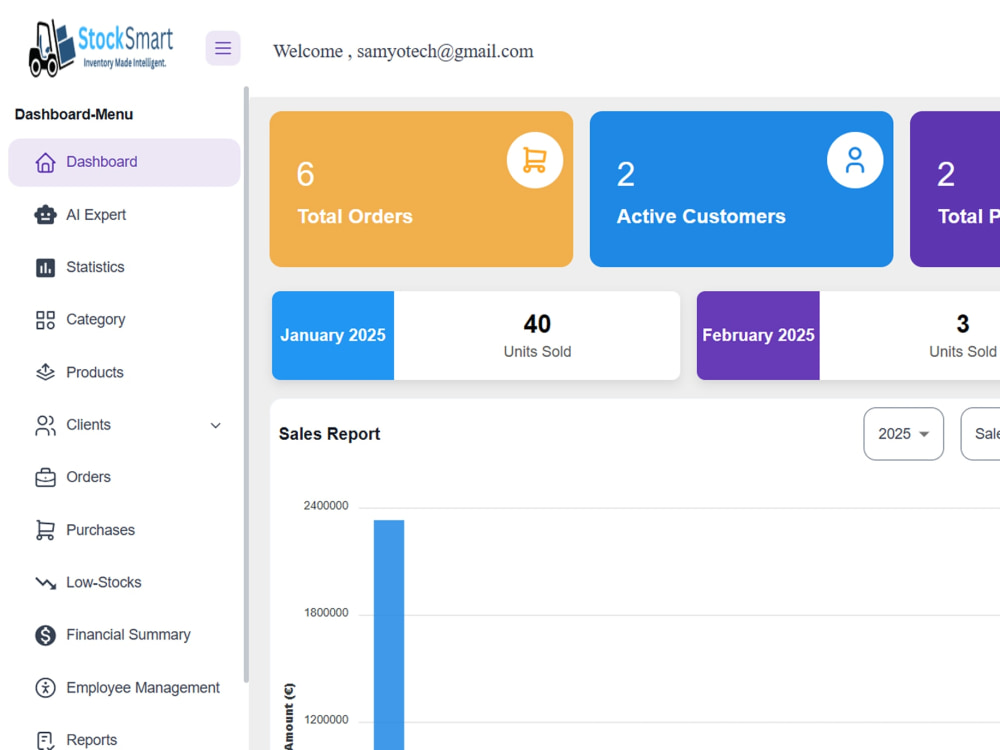
Task: Select the February 2025 units sold card
Action: coord(848,335)
